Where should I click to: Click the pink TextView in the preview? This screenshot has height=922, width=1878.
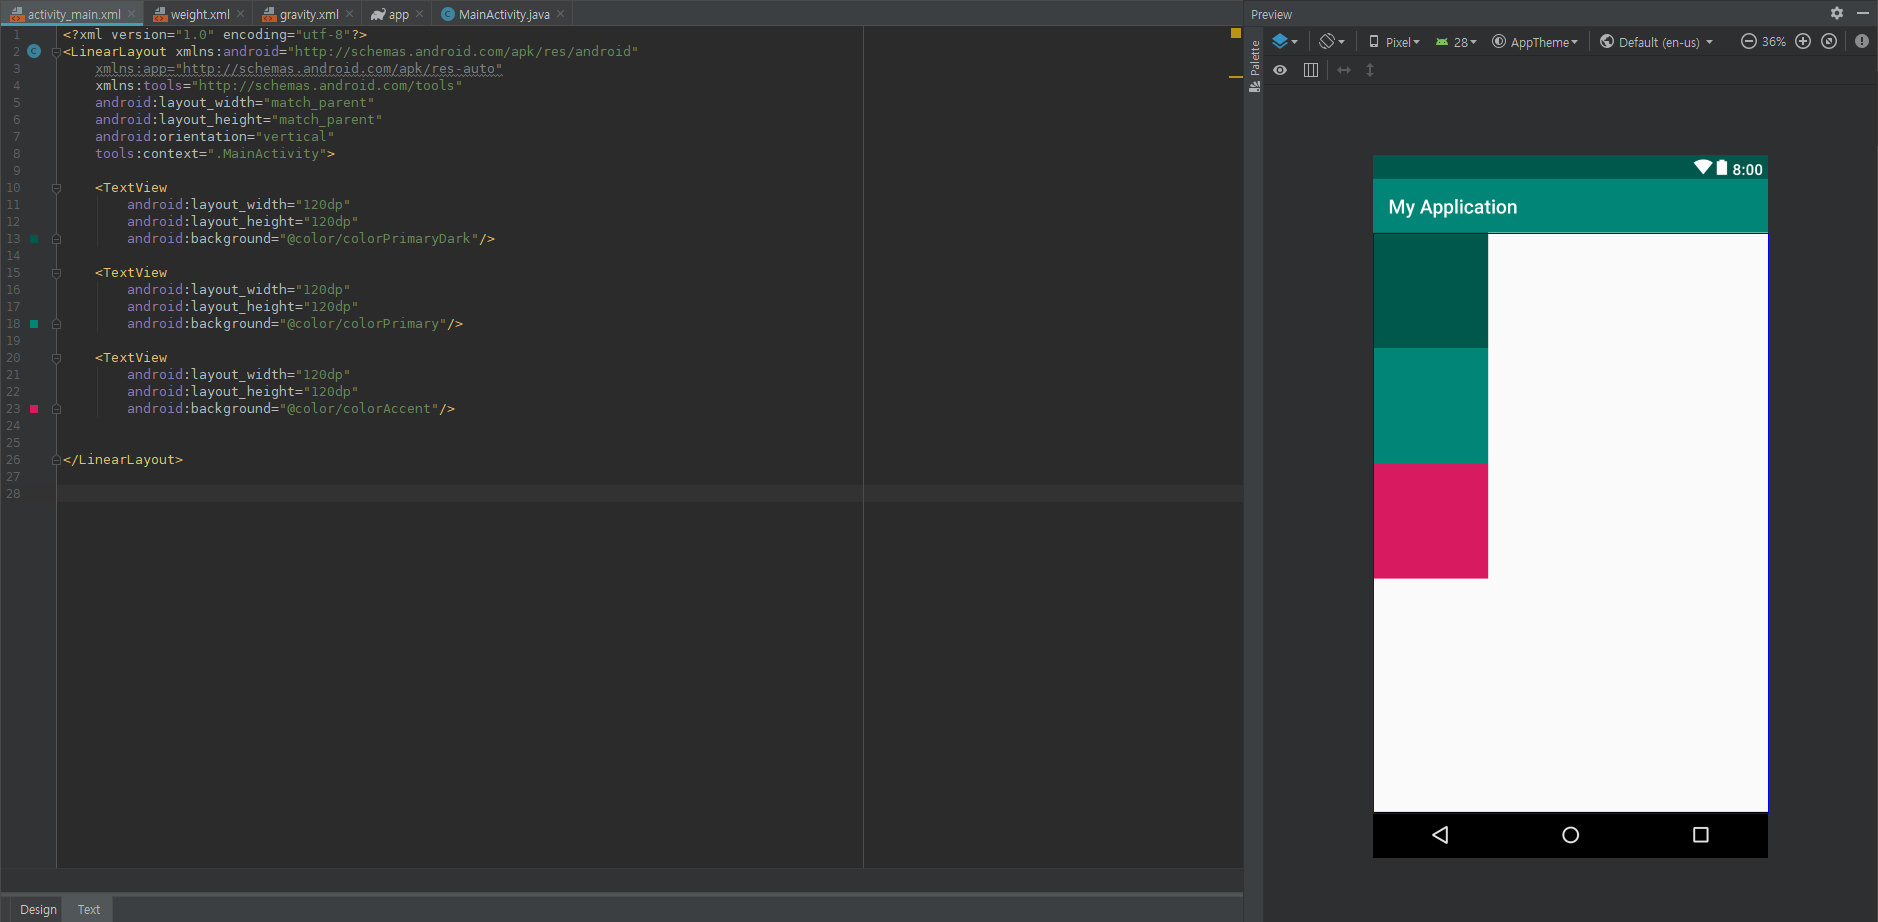[1431, 521]
